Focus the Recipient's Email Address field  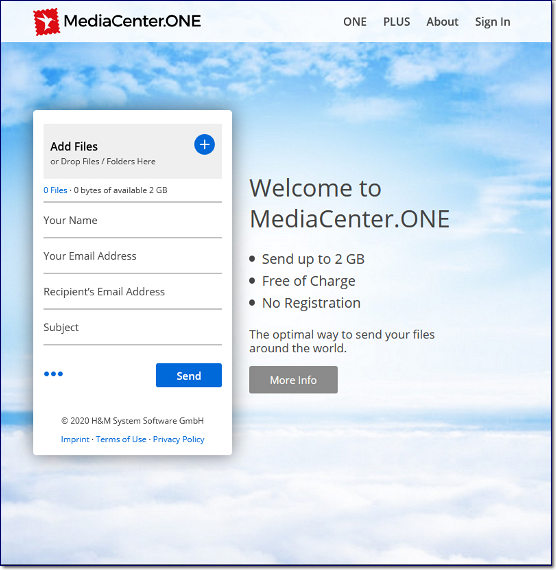coord(132,292)
